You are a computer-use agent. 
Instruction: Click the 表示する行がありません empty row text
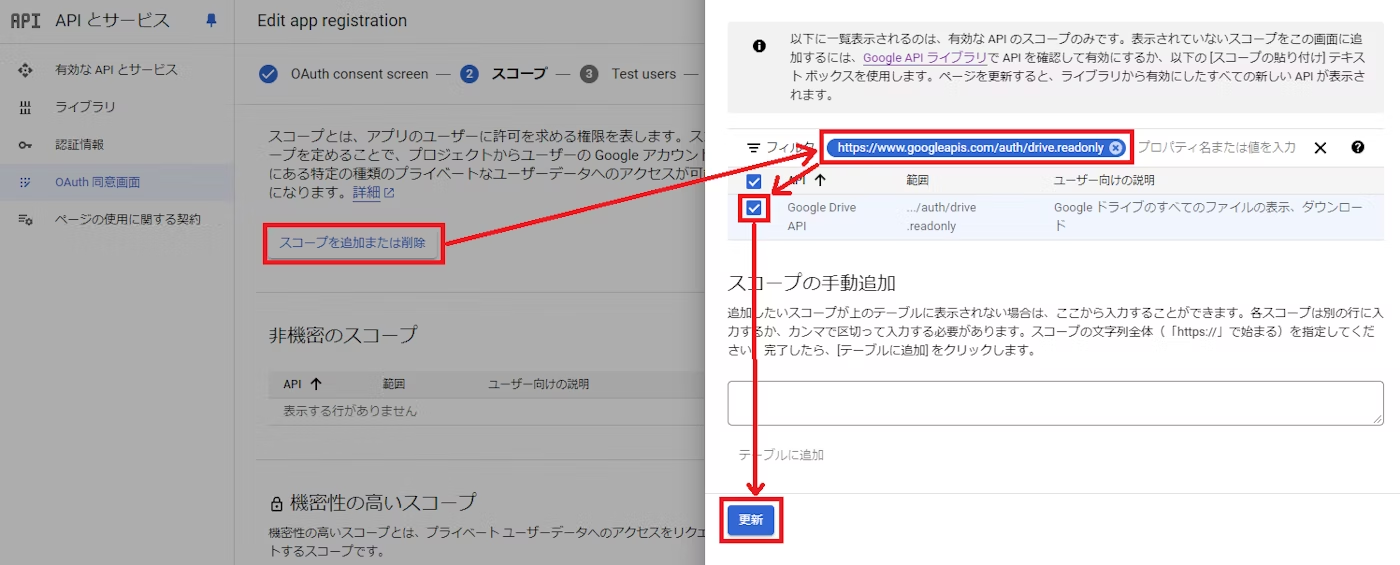point(350,411)
